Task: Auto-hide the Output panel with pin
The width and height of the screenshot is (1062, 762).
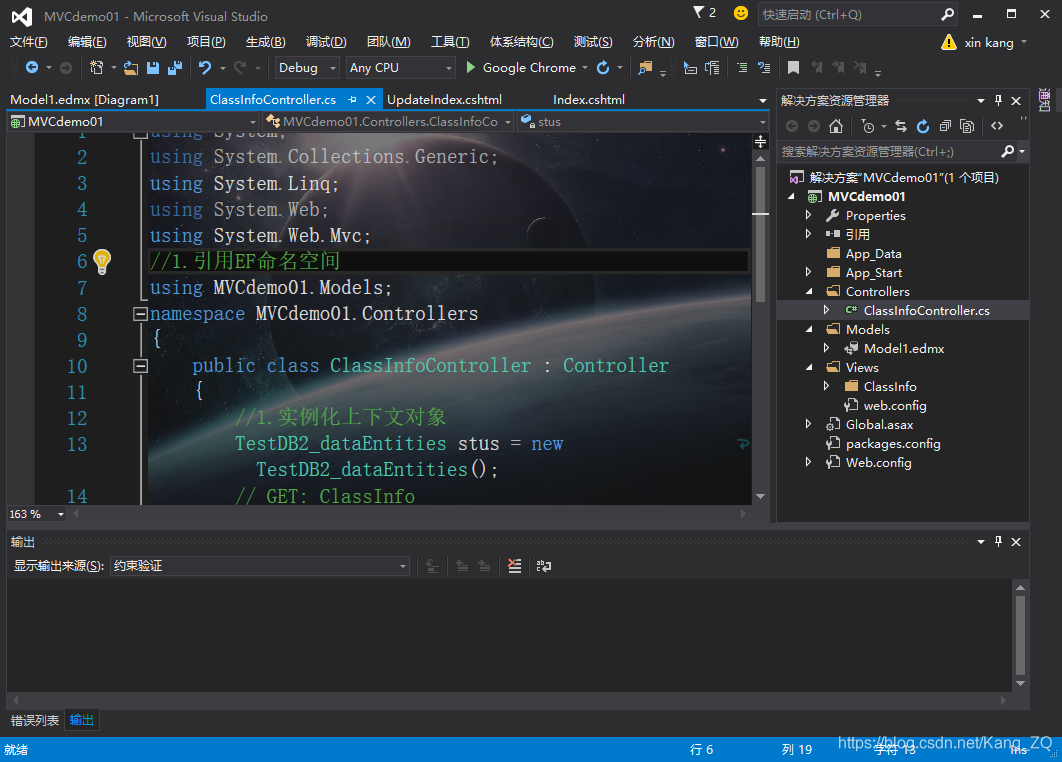Action: [x=998, y=541]
